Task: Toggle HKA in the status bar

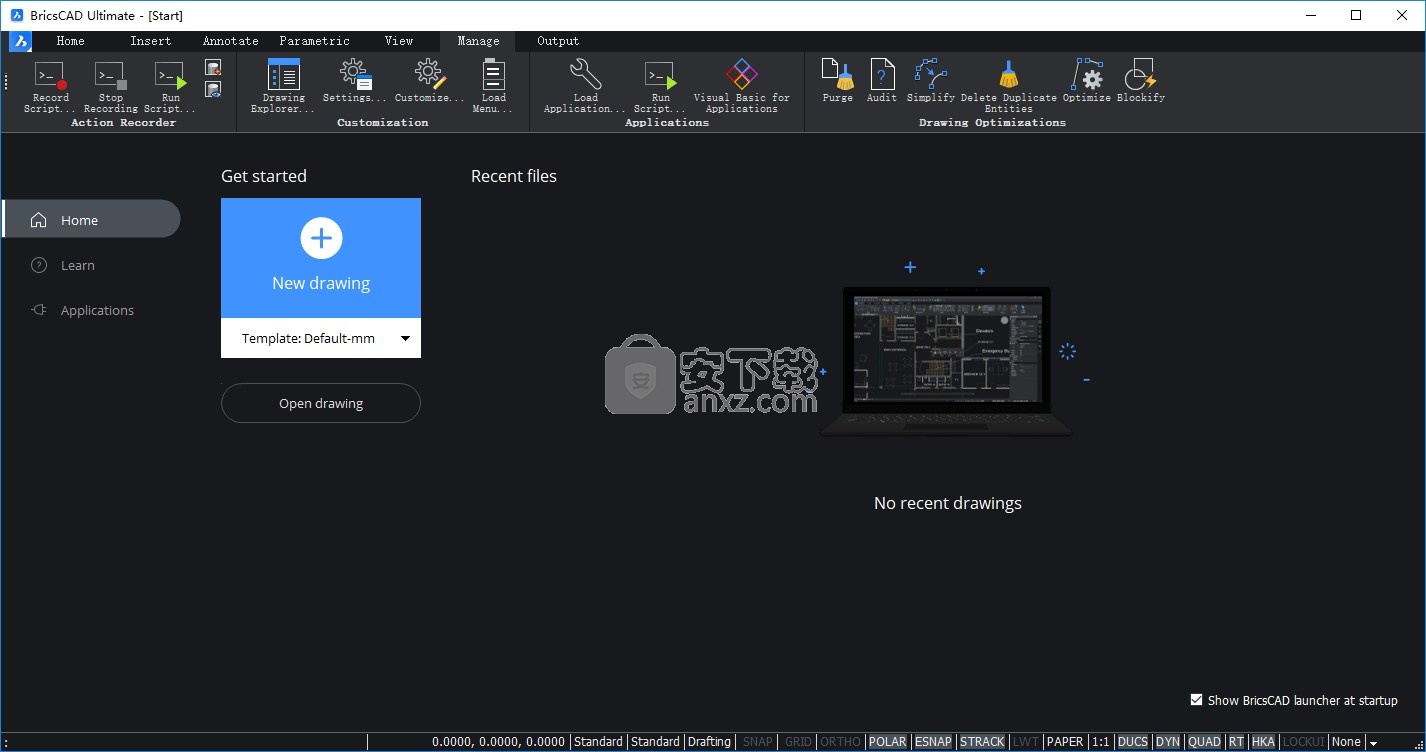Action: tap(1263, 742)
